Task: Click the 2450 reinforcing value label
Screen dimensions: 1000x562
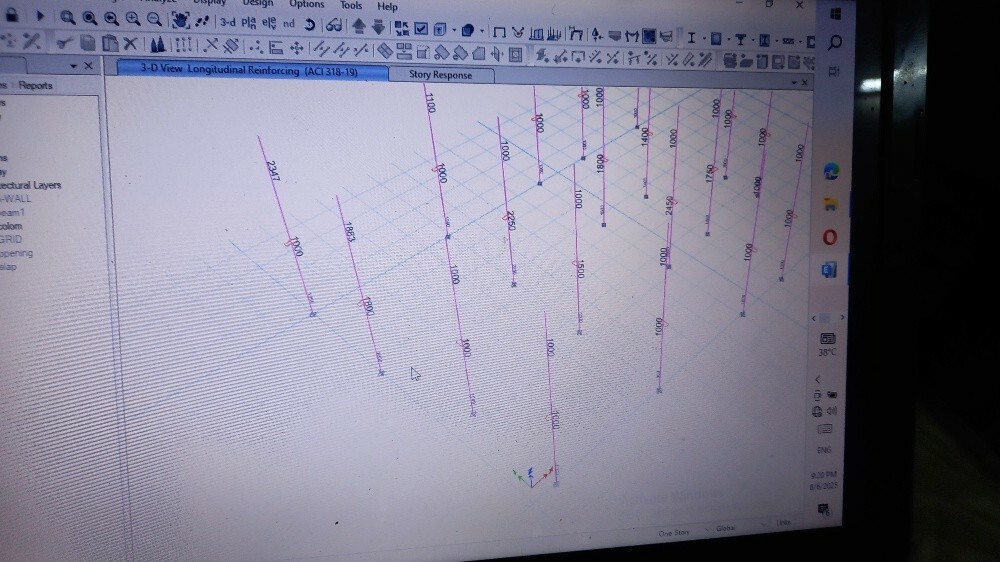Action: pos(669,205)
